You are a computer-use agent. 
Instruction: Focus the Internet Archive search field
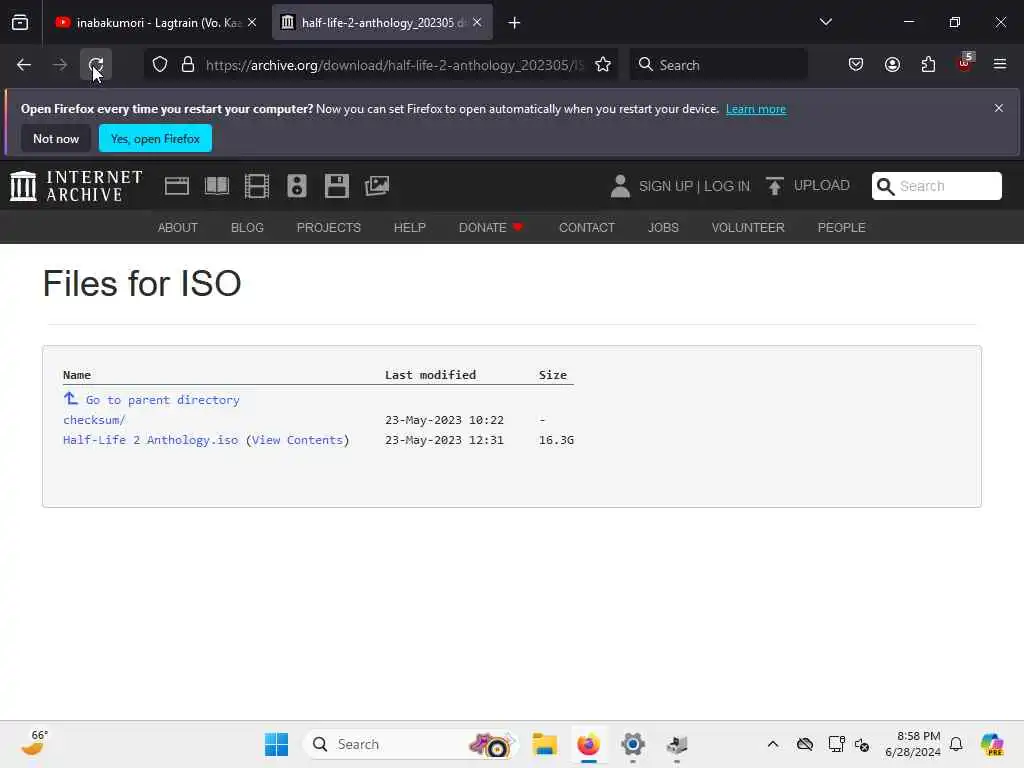click(936, 186)
